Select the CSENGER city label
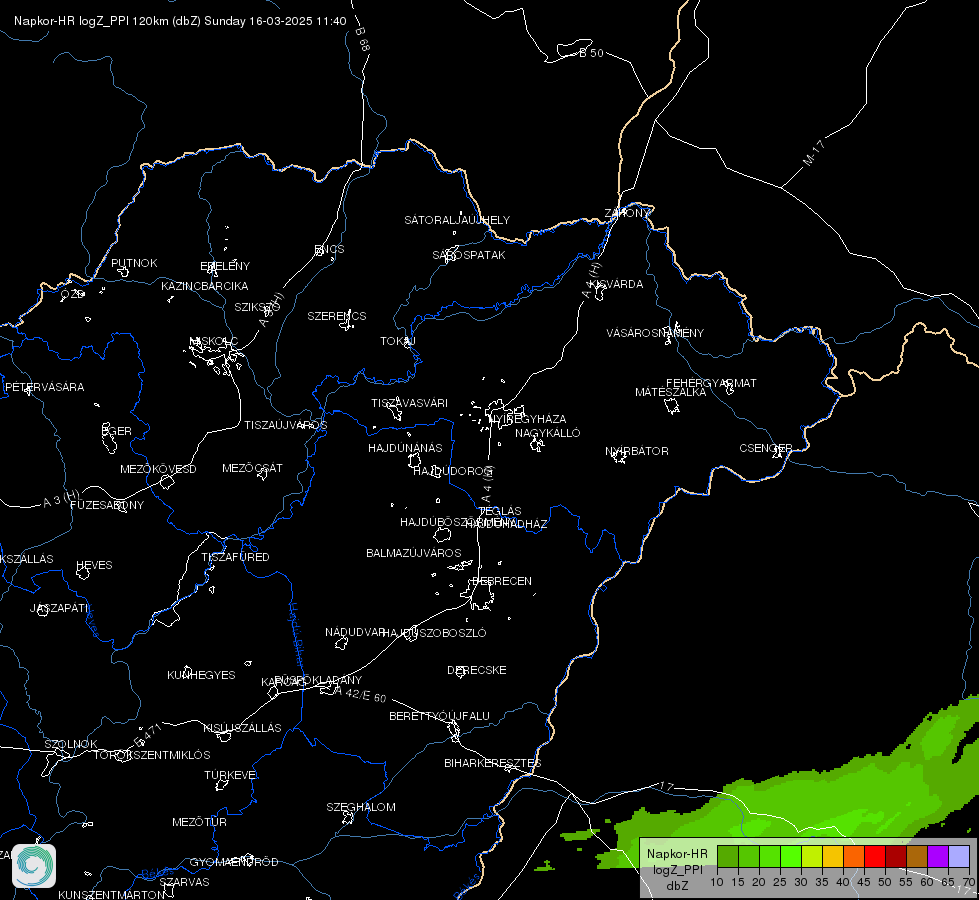This screenshot has height=900, width=979. pyautogui.click(x=766, y=448)
